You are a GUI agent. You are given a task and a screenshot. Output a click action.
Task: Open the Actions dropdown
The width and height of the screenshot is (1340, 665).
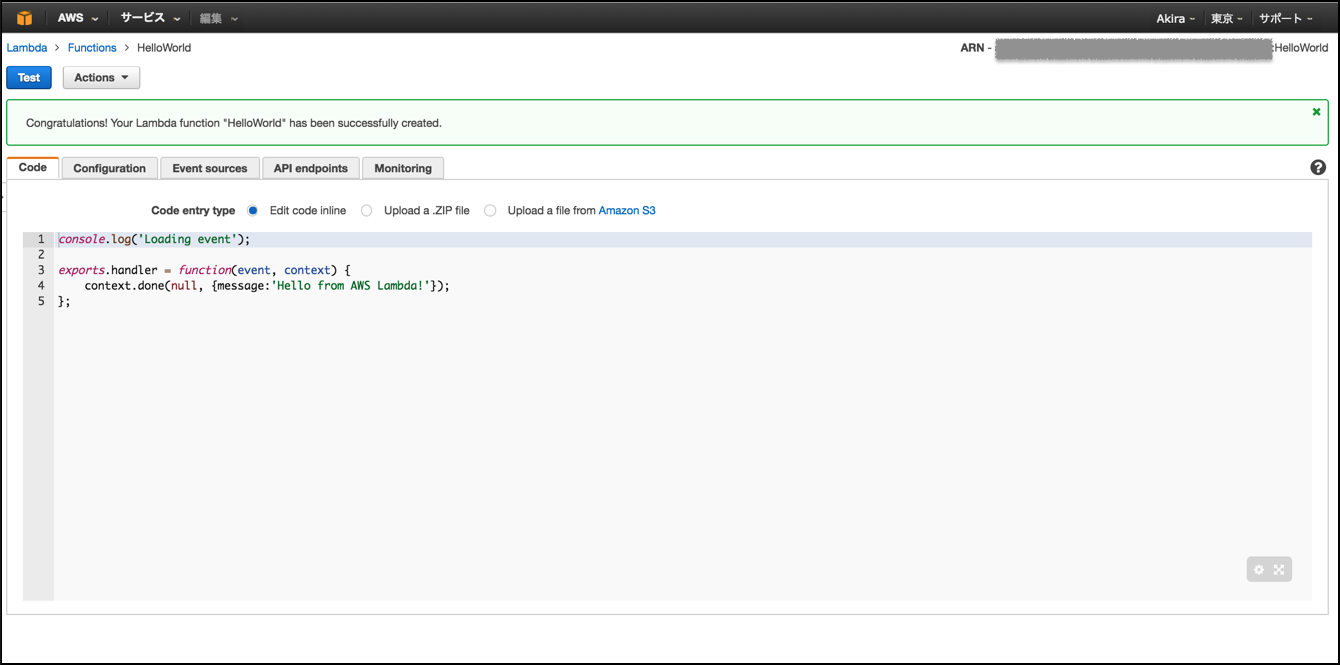point(100,77)
